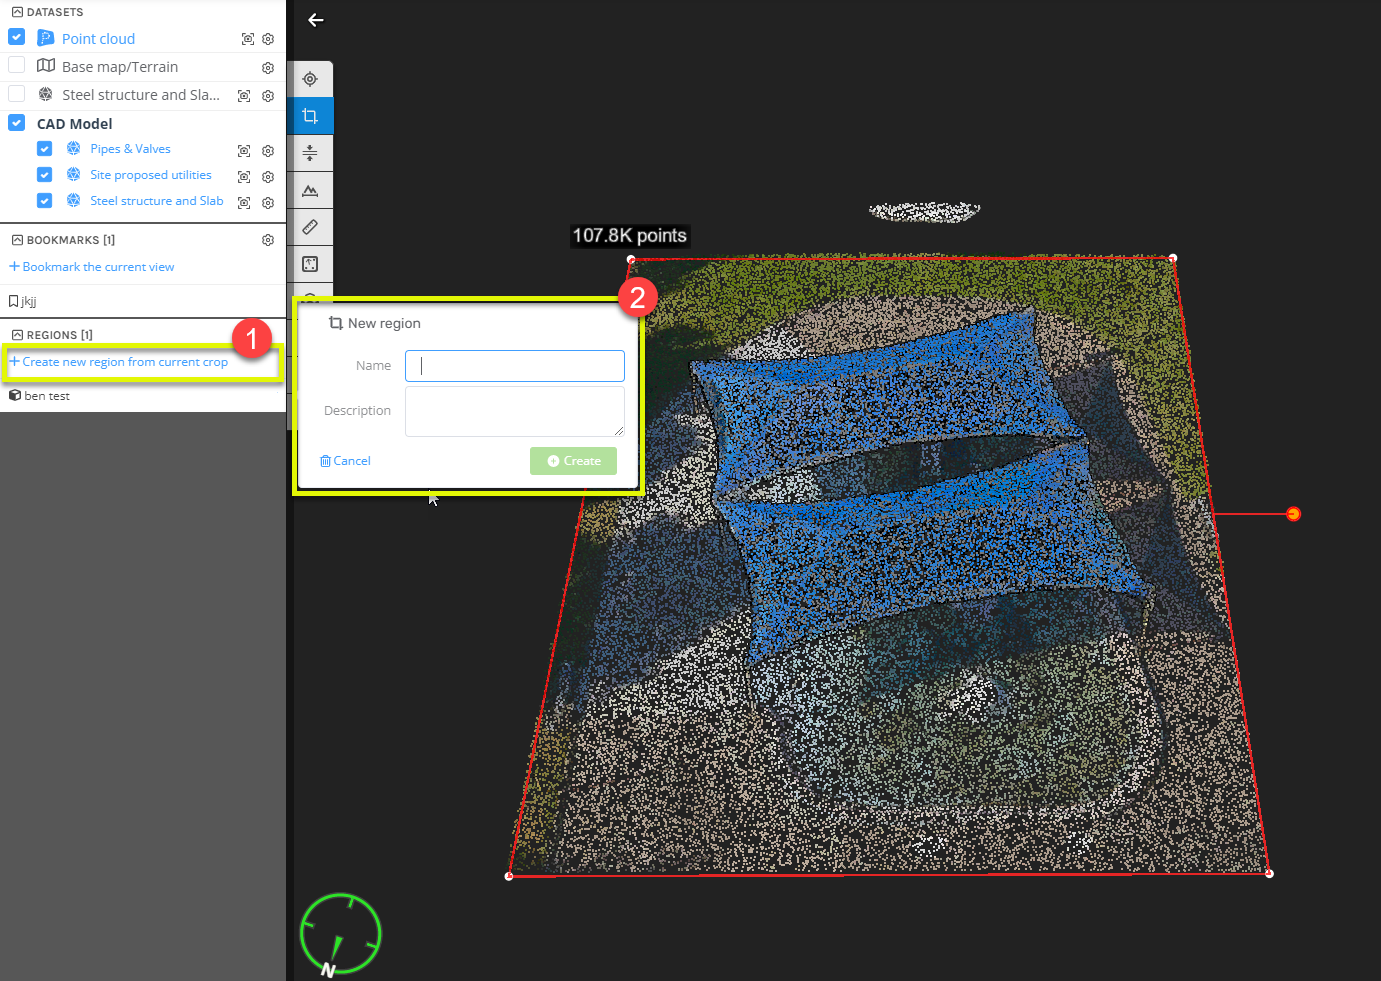The width and height of the screenshot is (1381, 981).
Task: Open settings for the Base map/Terrain dataset
Action: (267, 67)
